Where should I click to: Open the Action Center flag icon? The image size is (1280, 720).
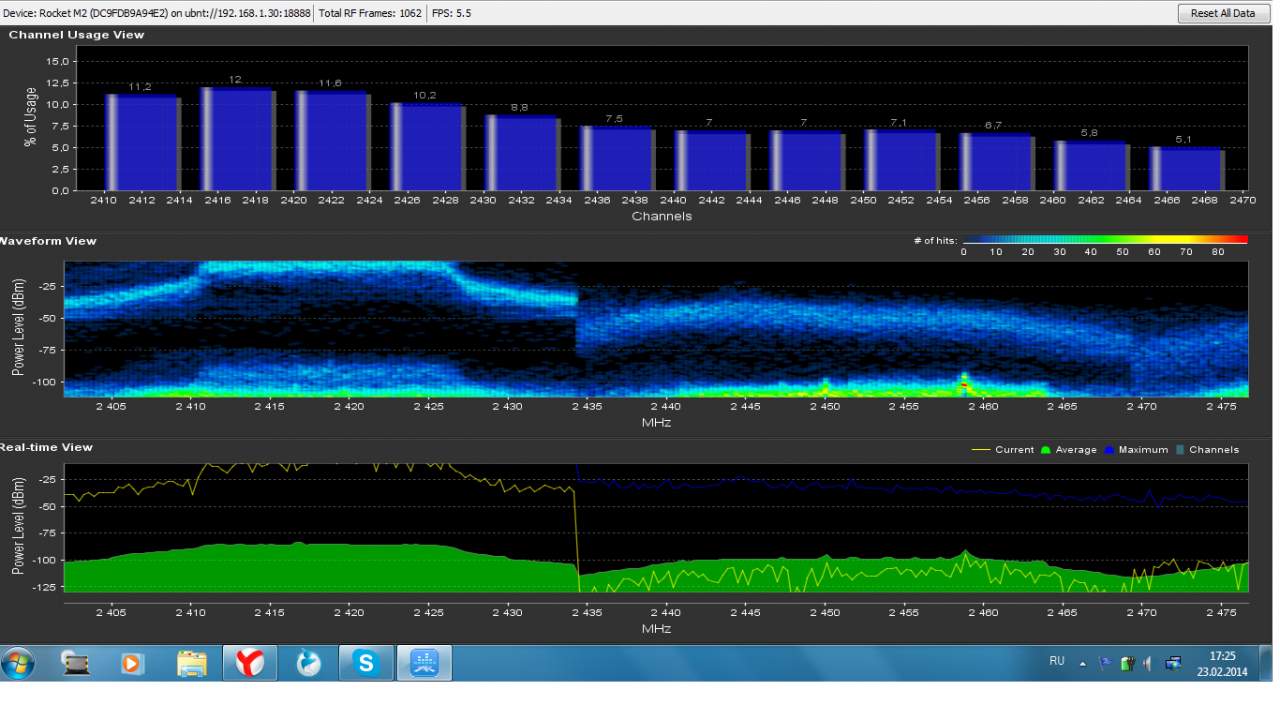1106,662
